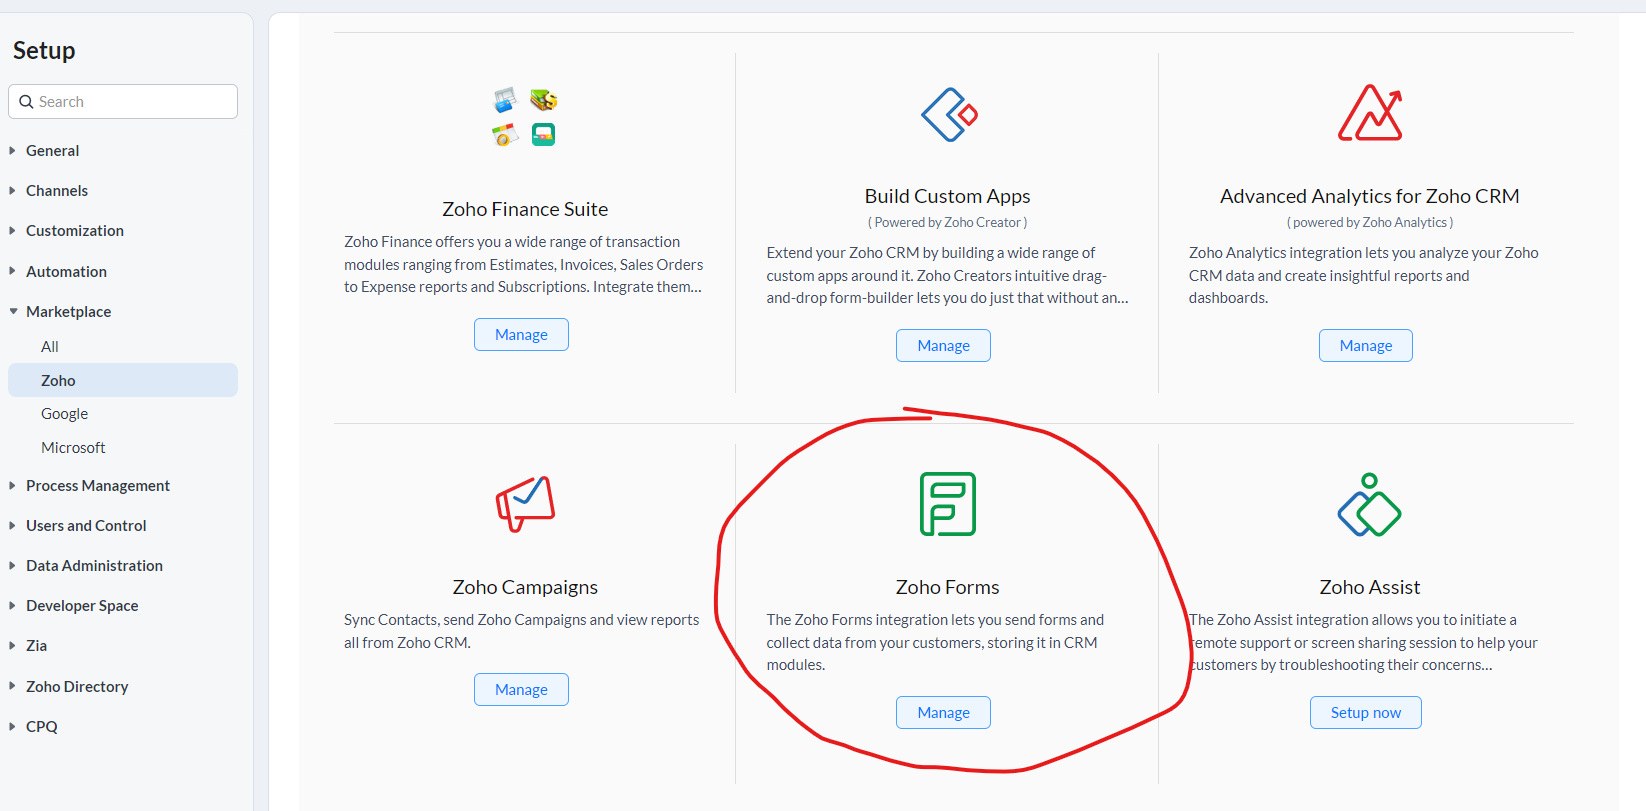Click the Zoho Finance Suite icon
This screenshot has height=811, width=1646.
pyautogui.click(x=525, y=116)
